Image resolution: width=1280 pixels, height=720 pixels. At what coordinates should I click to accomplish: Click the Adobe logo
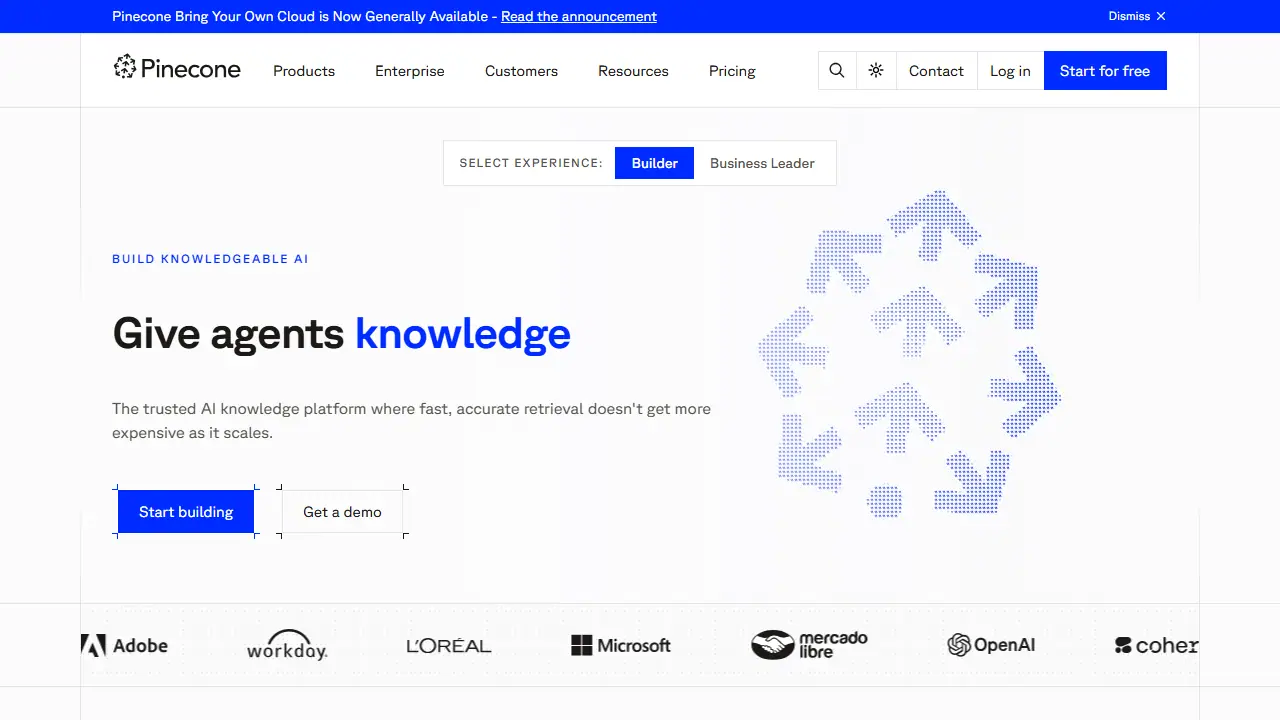(x=125, y=645)
